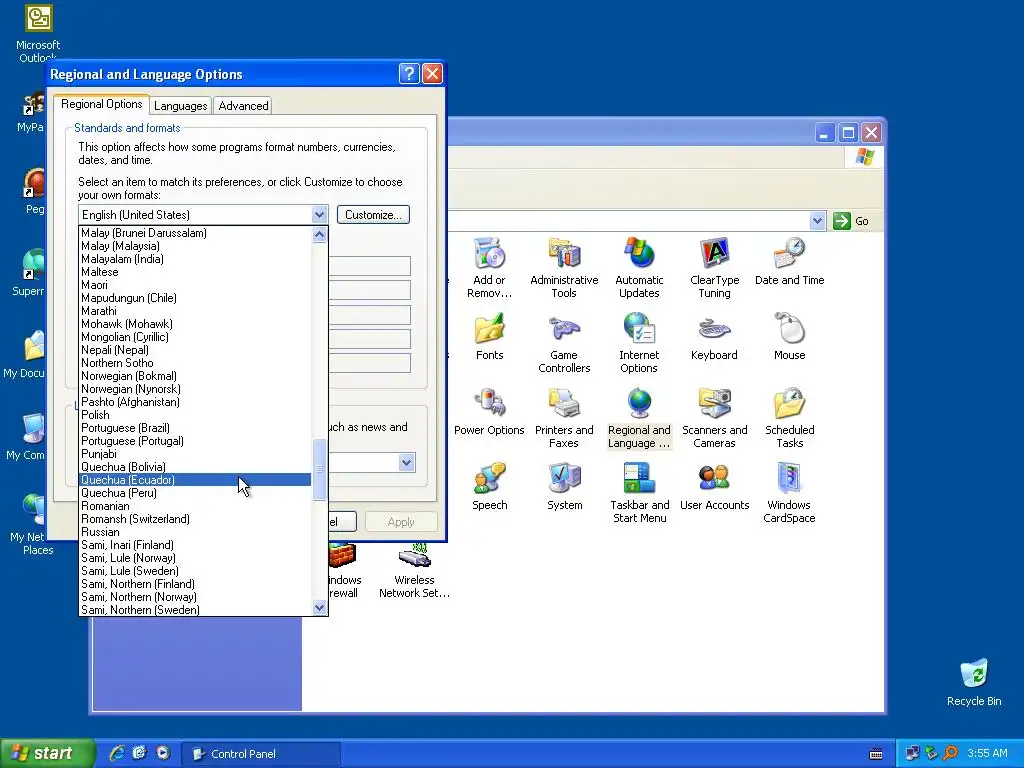Viewport: 1024px width, 768px height.
Task: Select Mapudungun (Chile) in list
Action: tap(195, 298)
